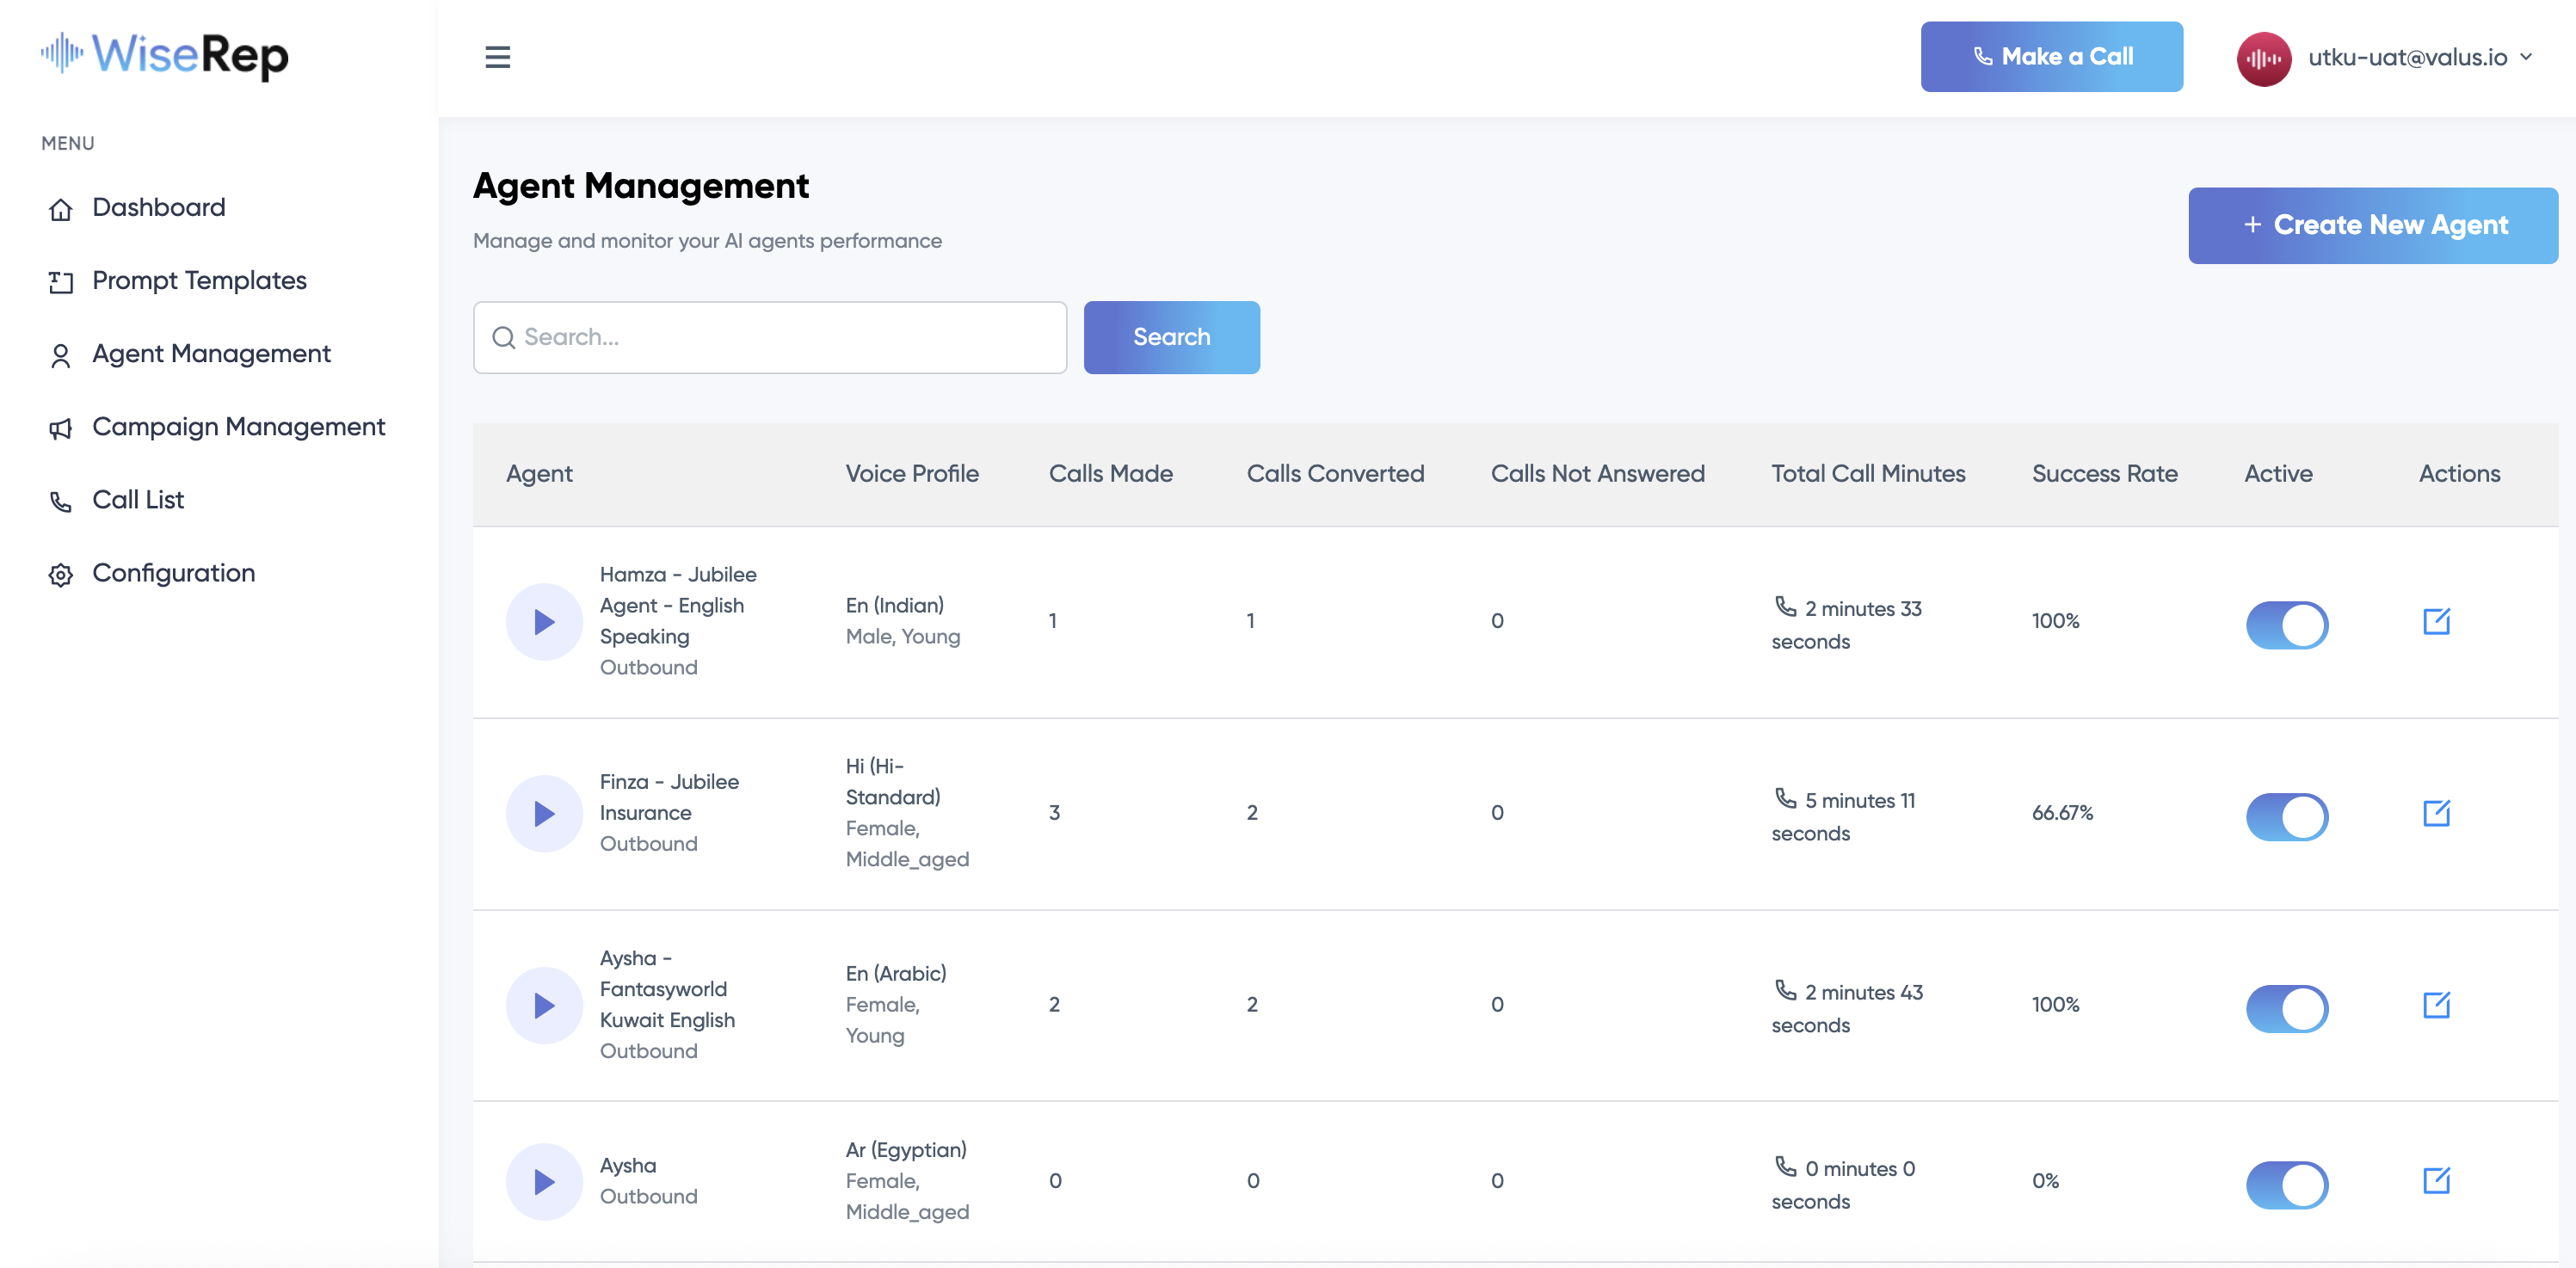The height and width of the screenshot is (1268, 2576).
Task: Click inside the agent search field
Action: 770,337
